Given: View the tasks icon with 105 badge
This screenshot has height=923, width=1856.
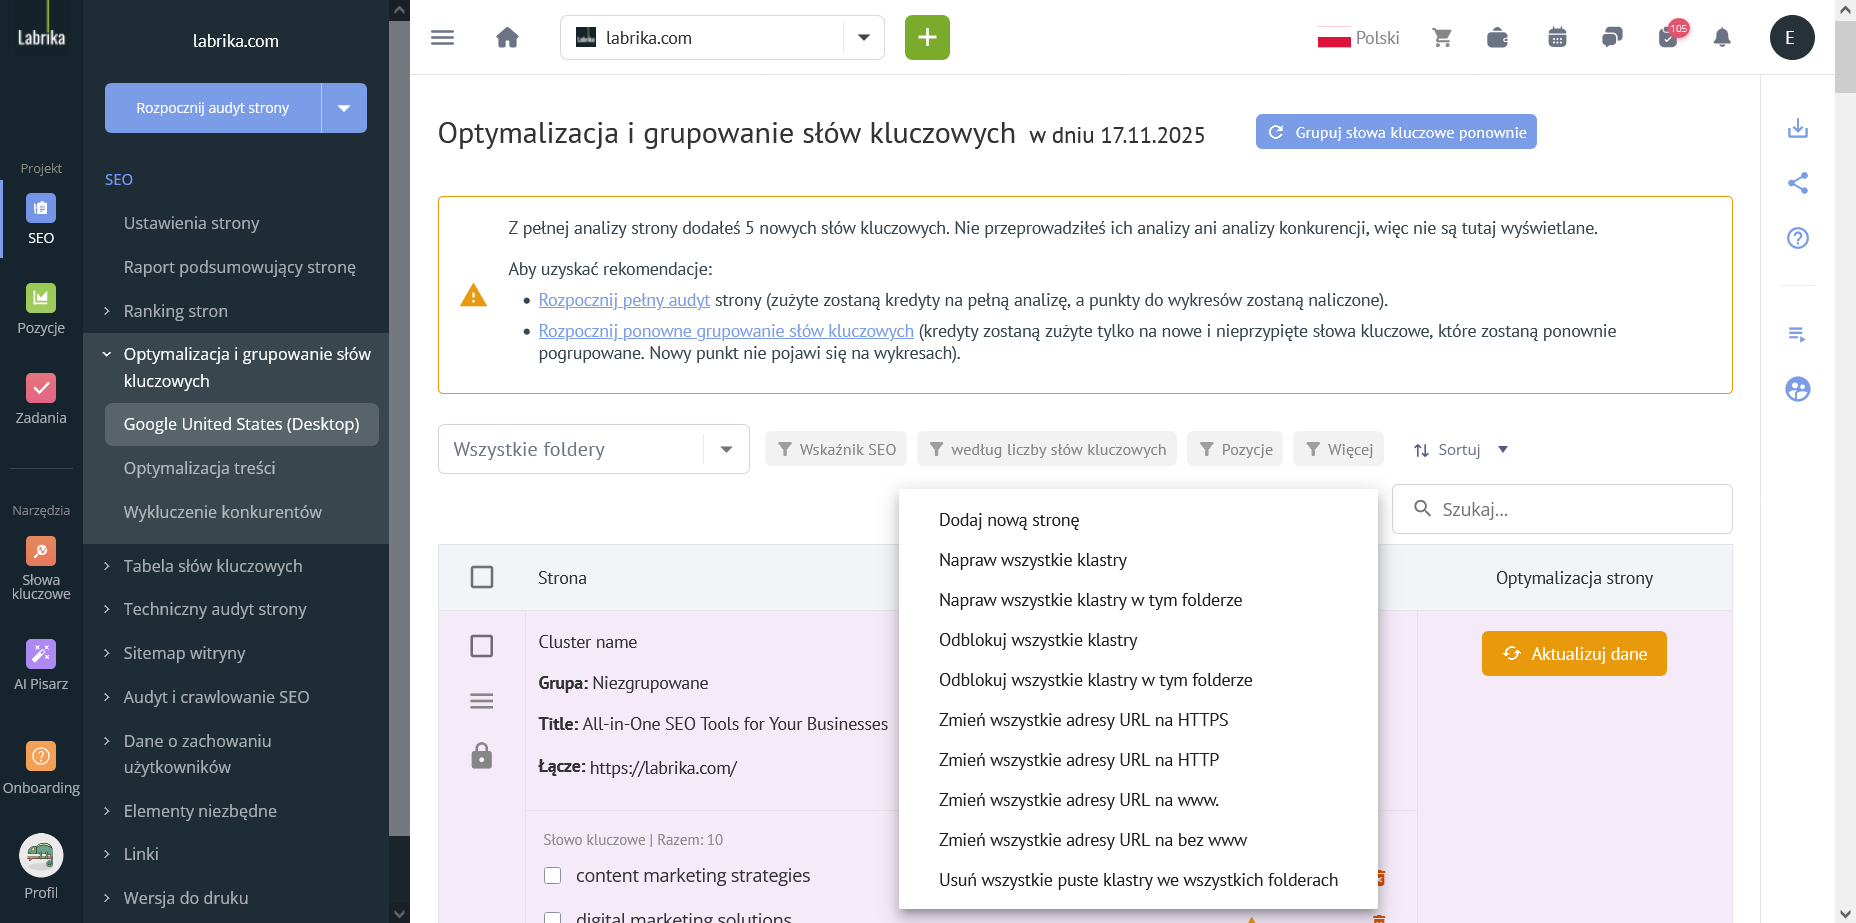Looking at the screenshot, I should pos(1667,37).
